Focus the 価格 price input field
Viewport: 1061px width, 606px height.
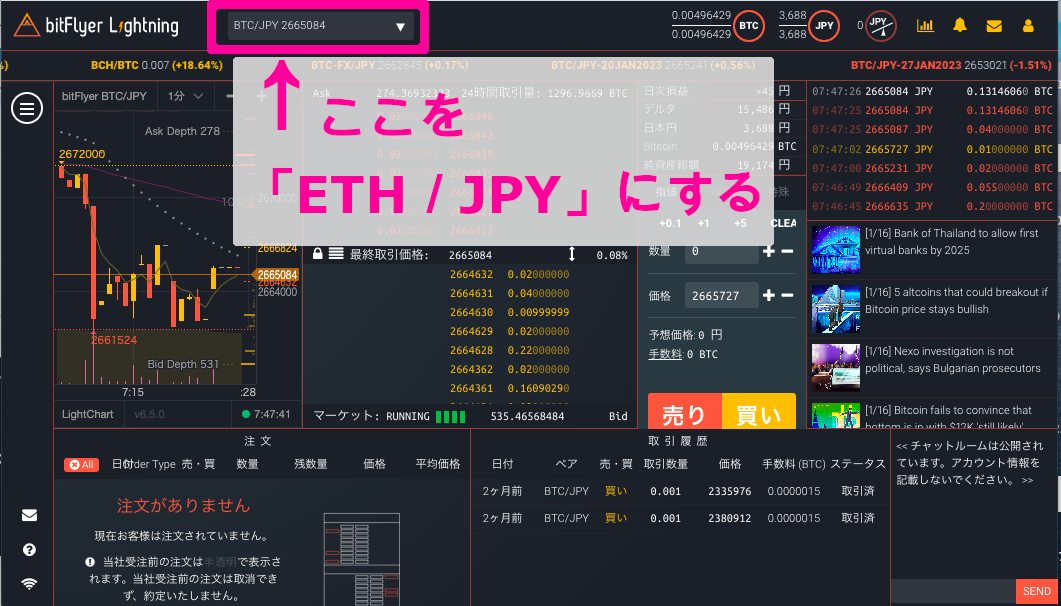(x=721, y=296)
